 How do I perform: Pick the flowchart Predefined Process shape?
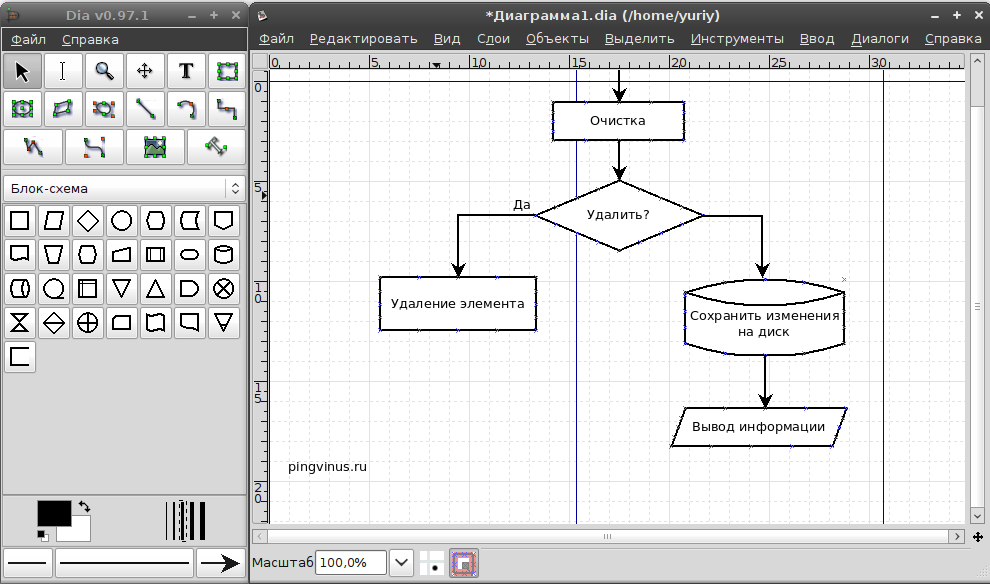155,254
